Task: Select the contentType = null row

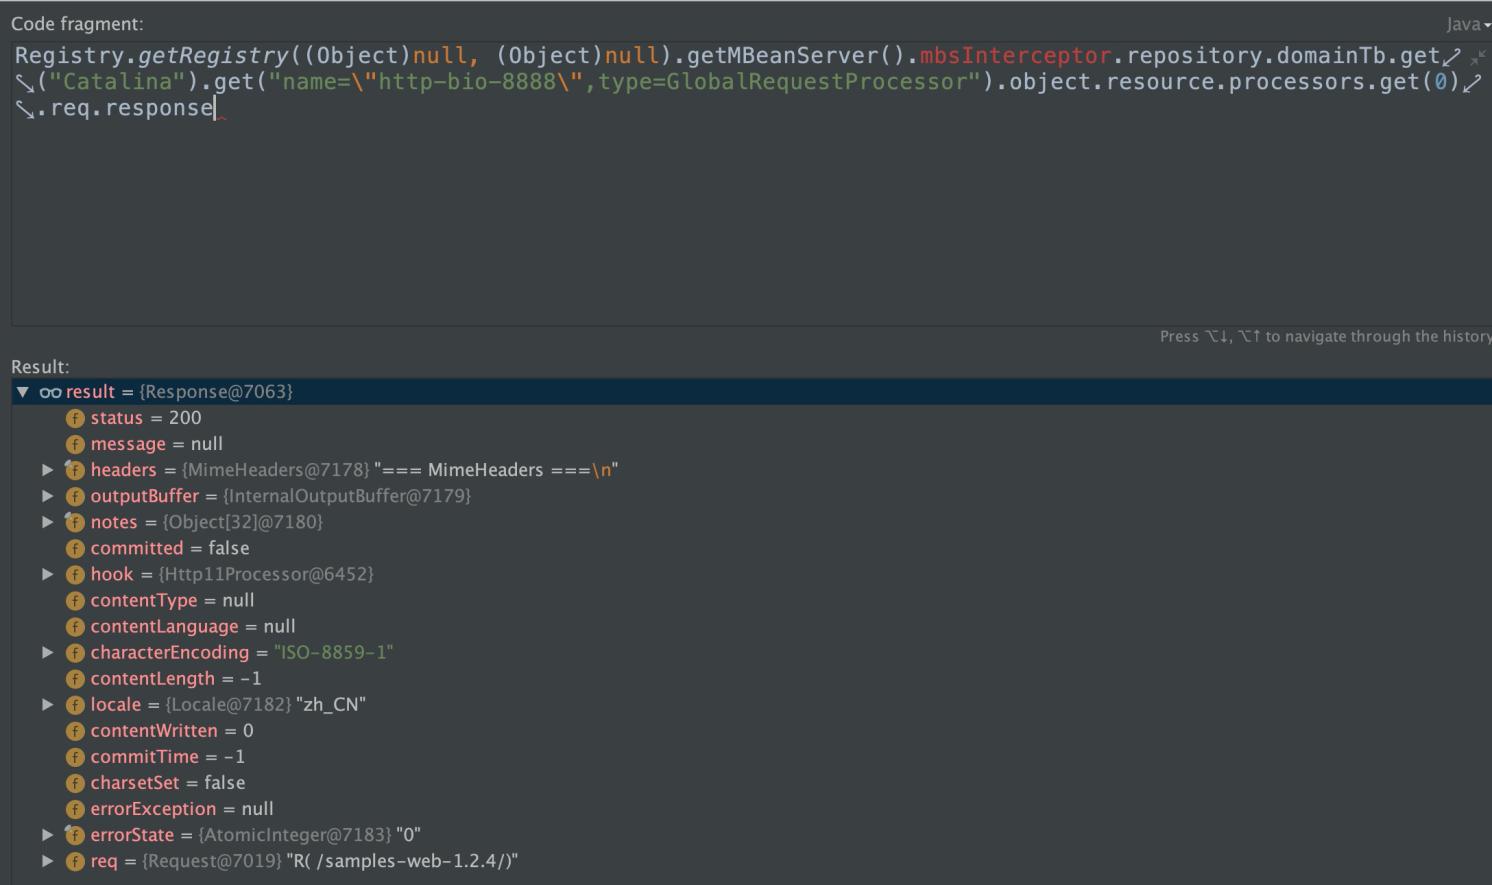Action: tap(172, 600)
